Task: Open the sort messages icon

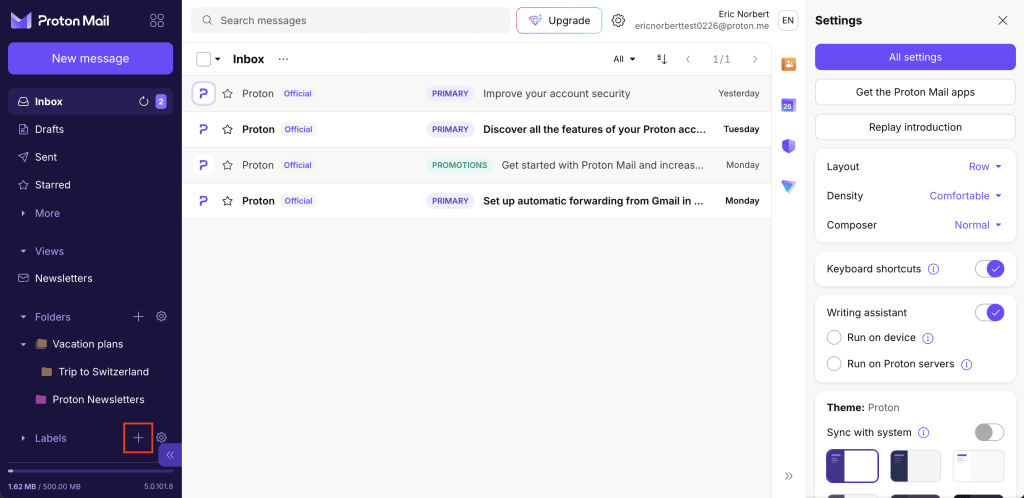Action: [662, 59]
